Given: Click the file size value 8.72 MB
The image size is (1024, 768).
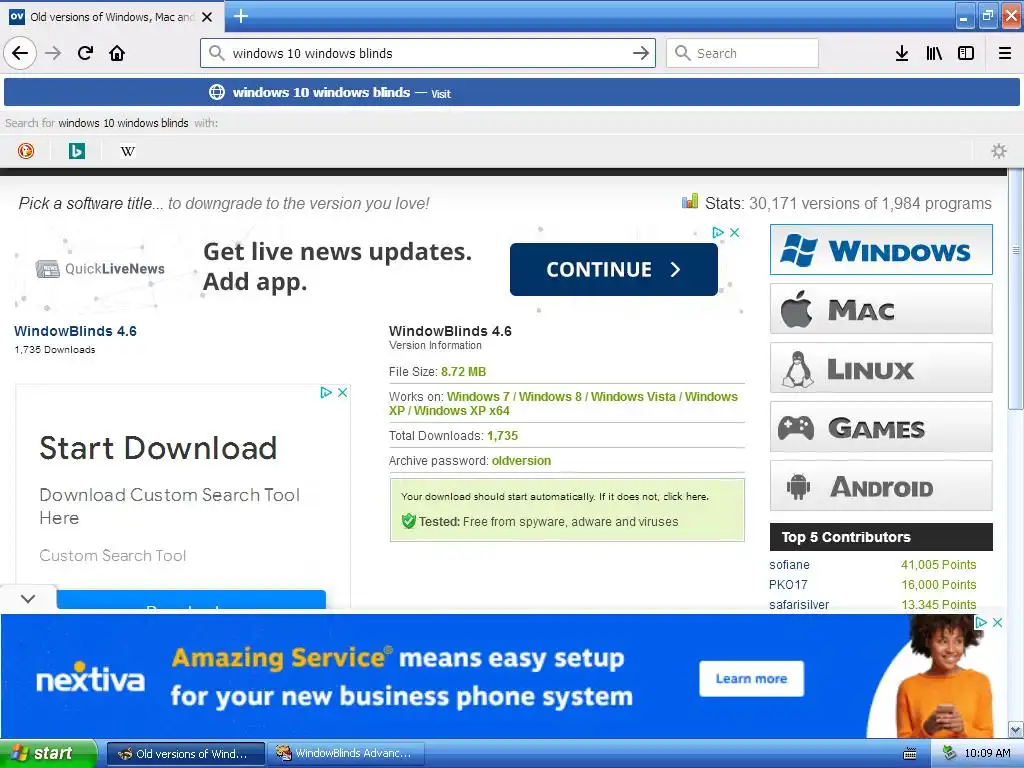Looking at the screenshot, I should click(463, 372).
